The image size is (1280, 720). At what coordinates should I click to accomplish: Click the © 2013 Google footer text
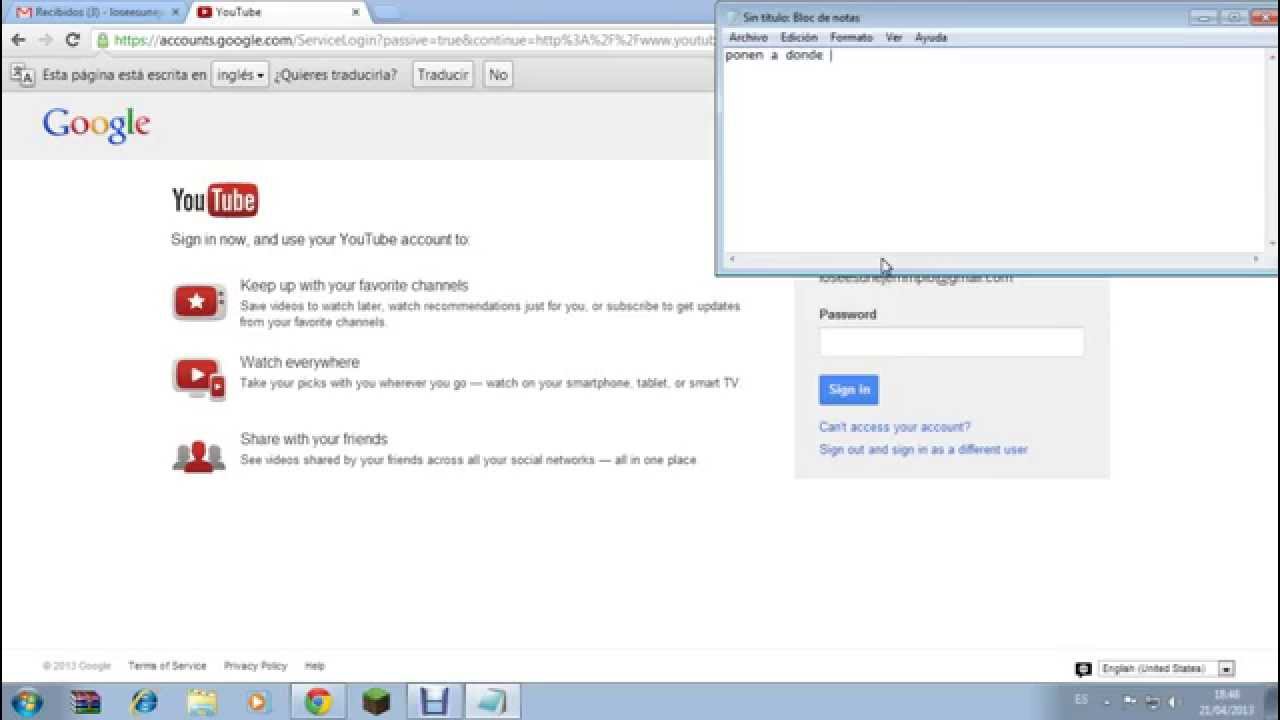(x=77, y=666)
